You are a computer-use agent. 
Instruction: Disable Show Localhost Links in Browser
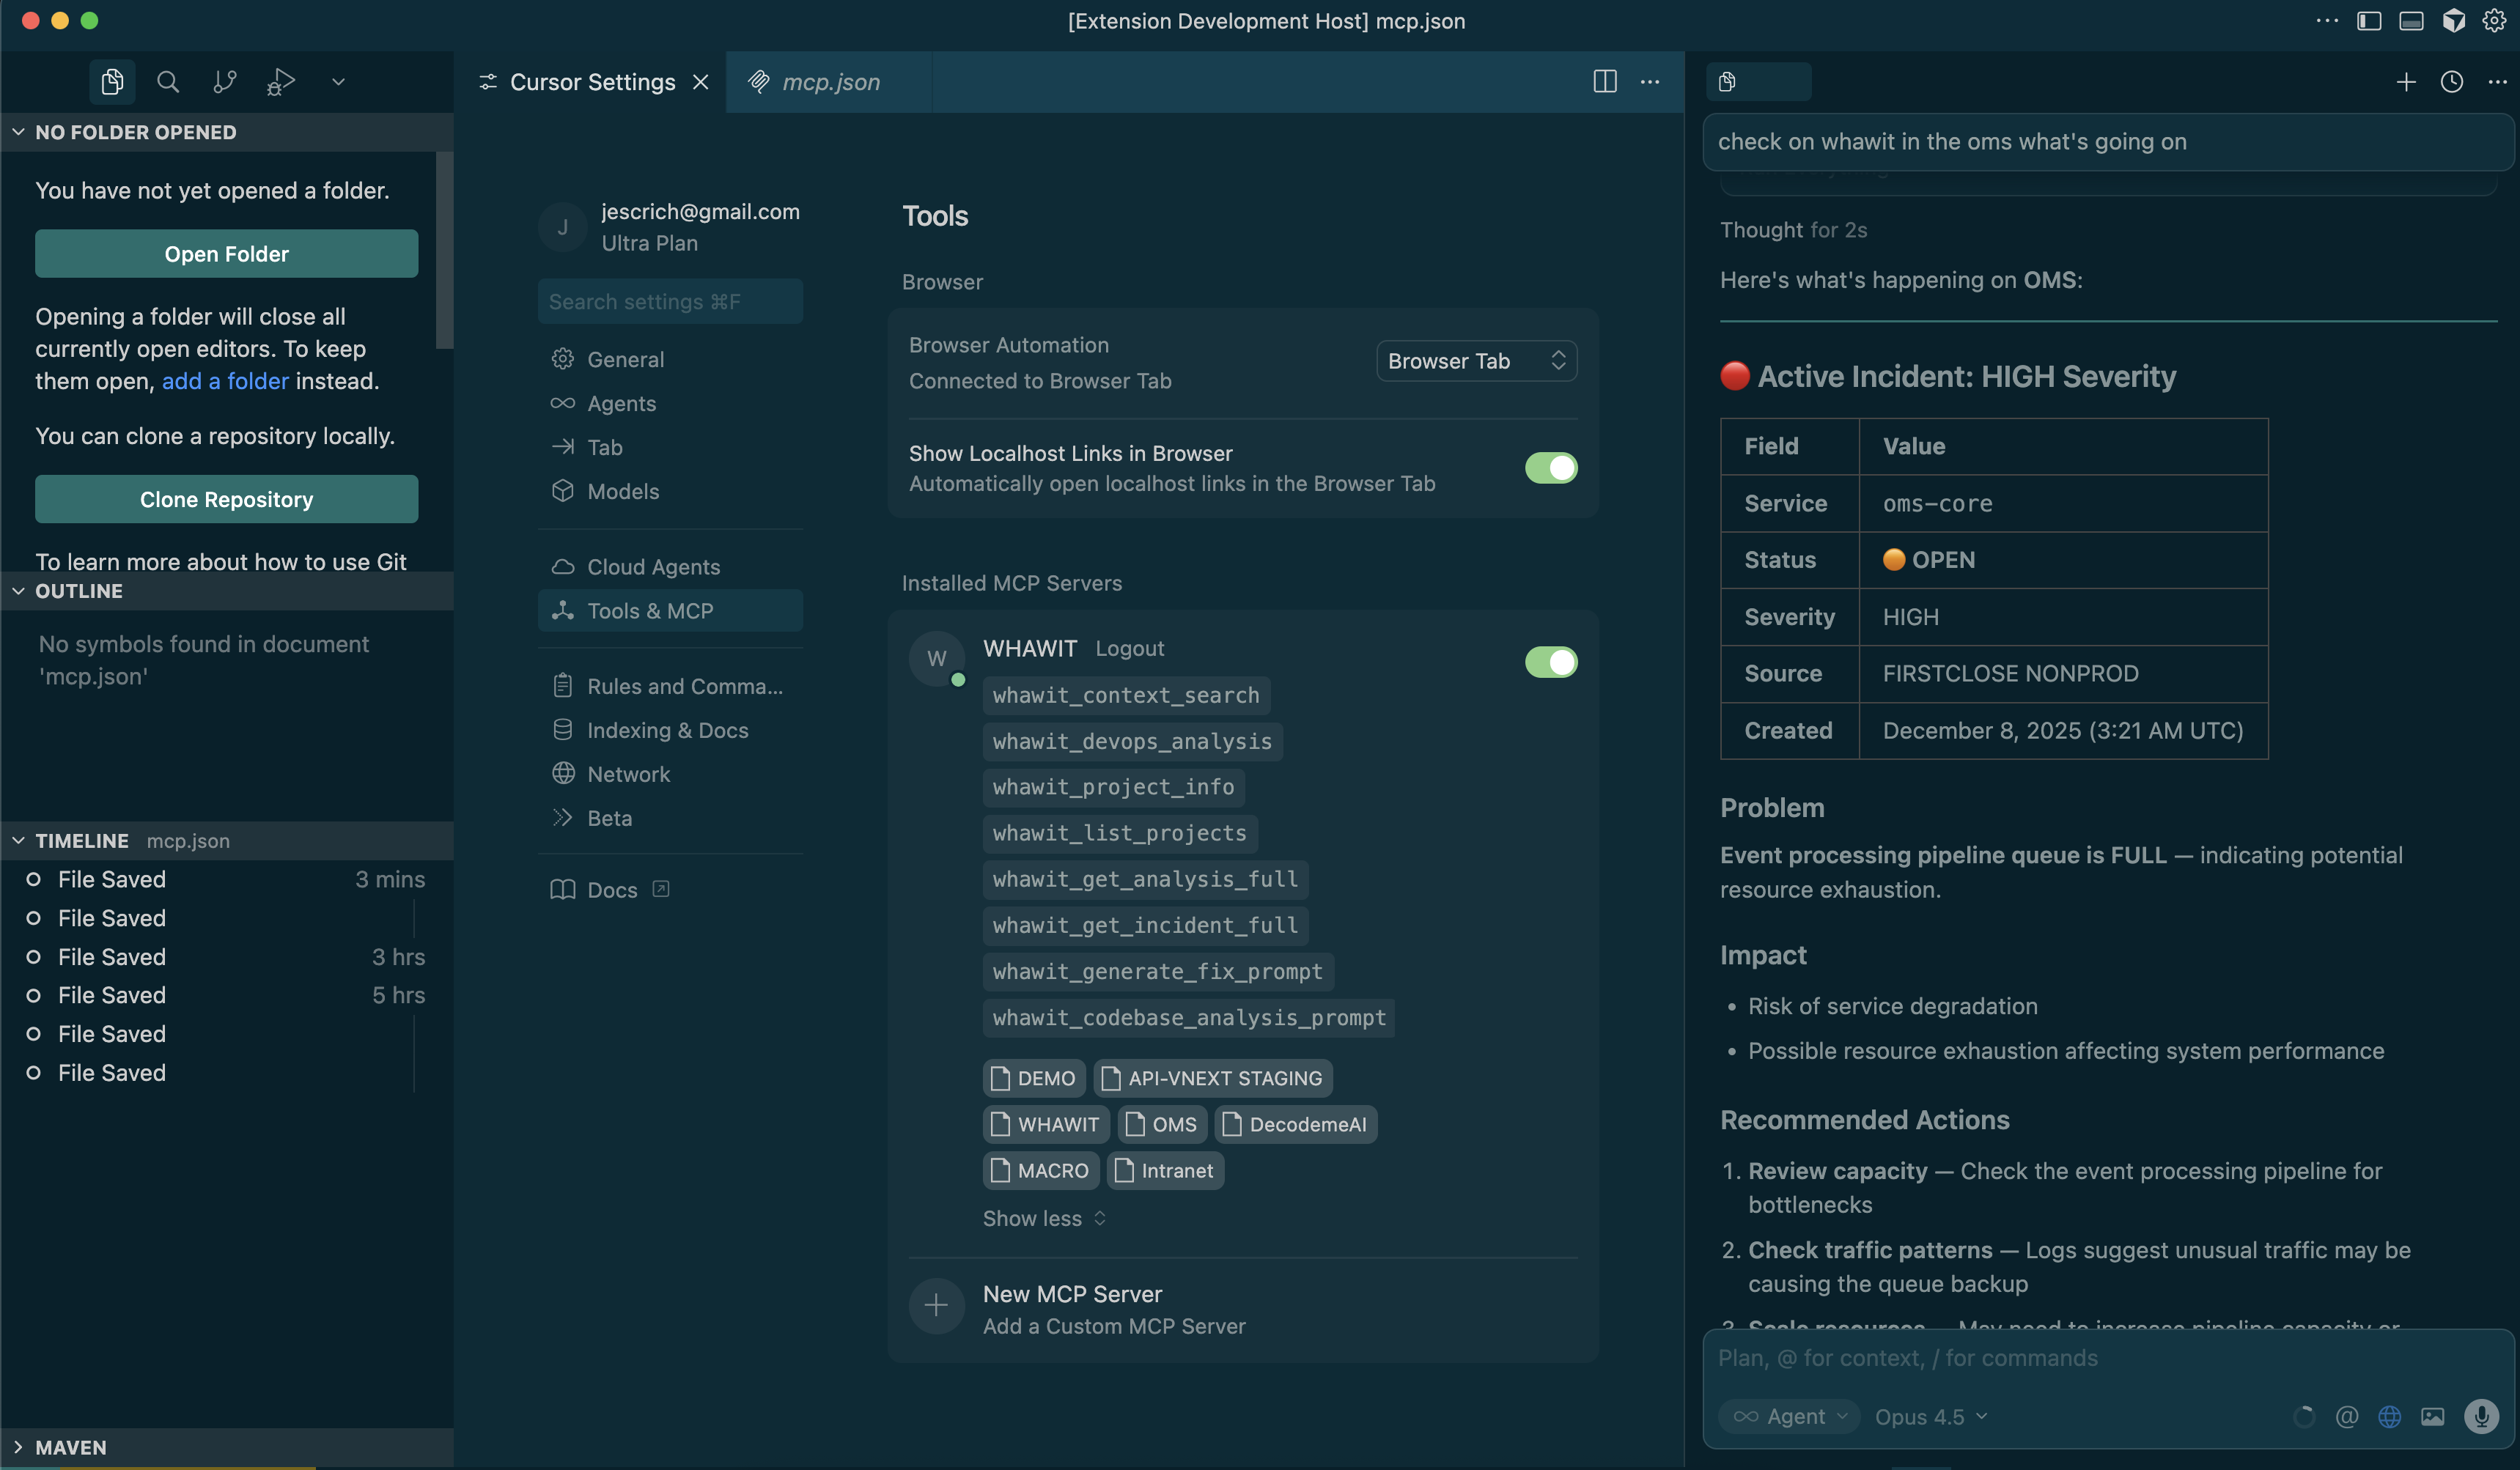click(1550, 468)
